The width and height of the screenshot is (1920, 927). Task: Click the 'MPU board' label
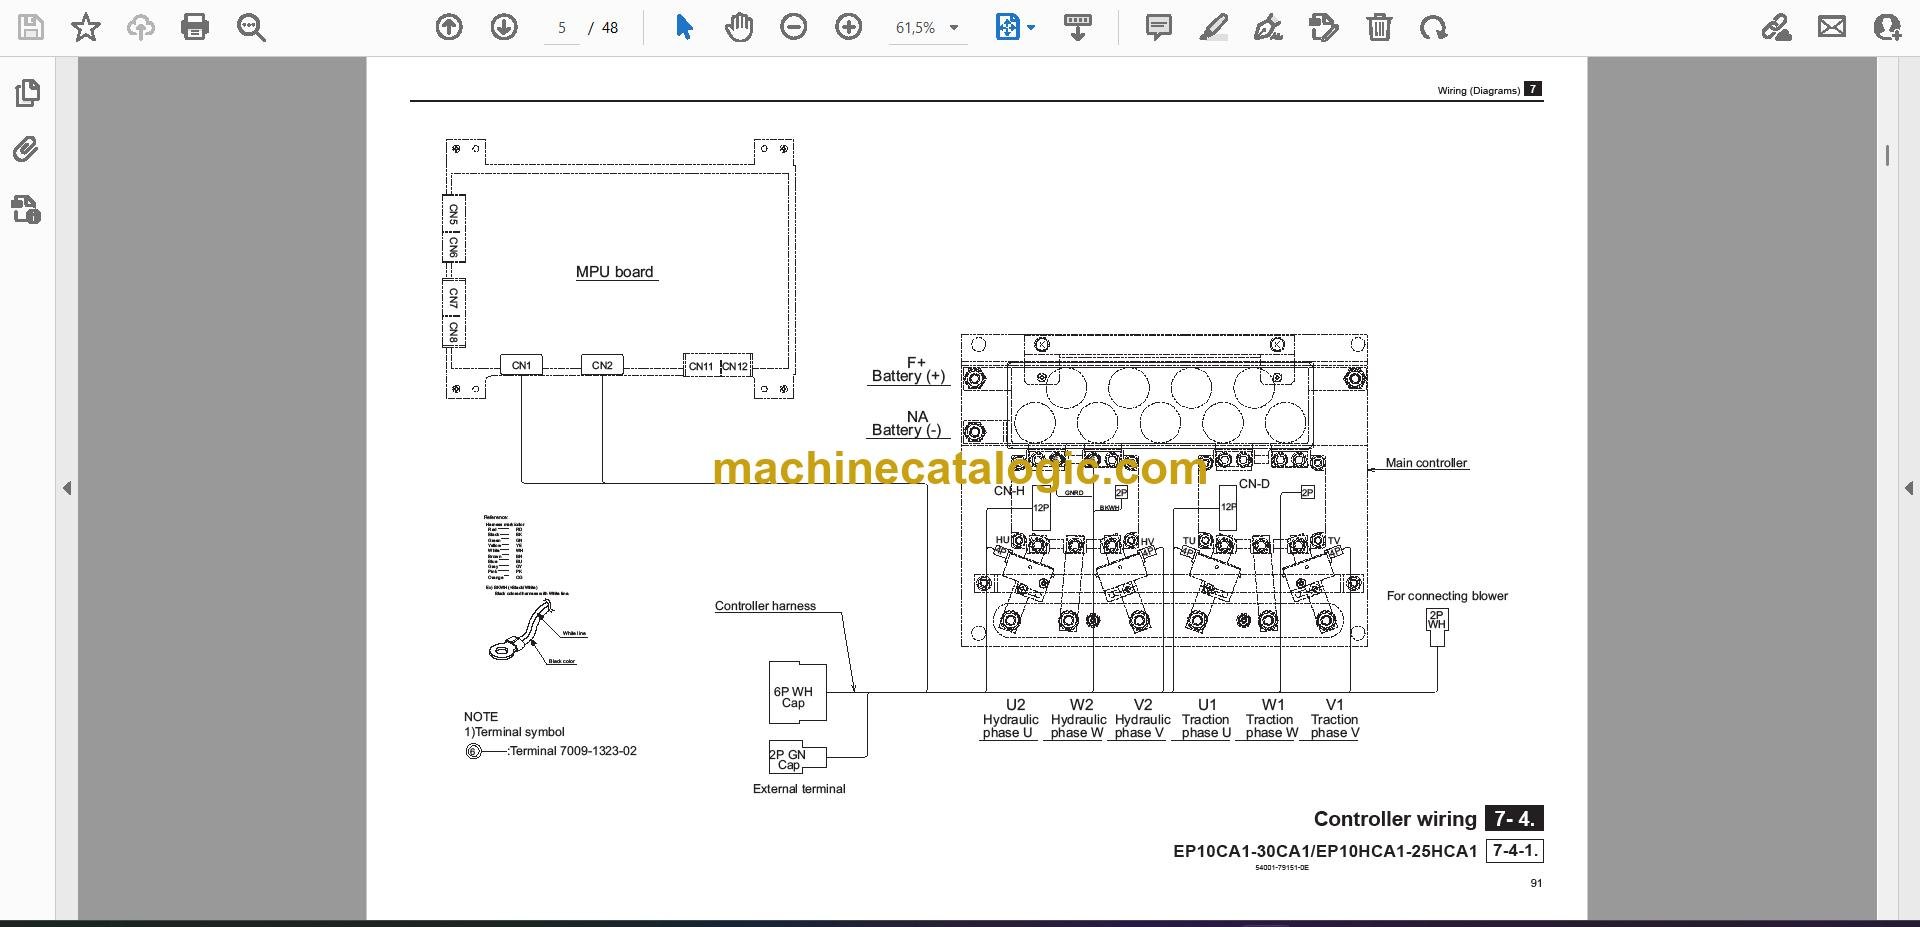pos(614,272)
